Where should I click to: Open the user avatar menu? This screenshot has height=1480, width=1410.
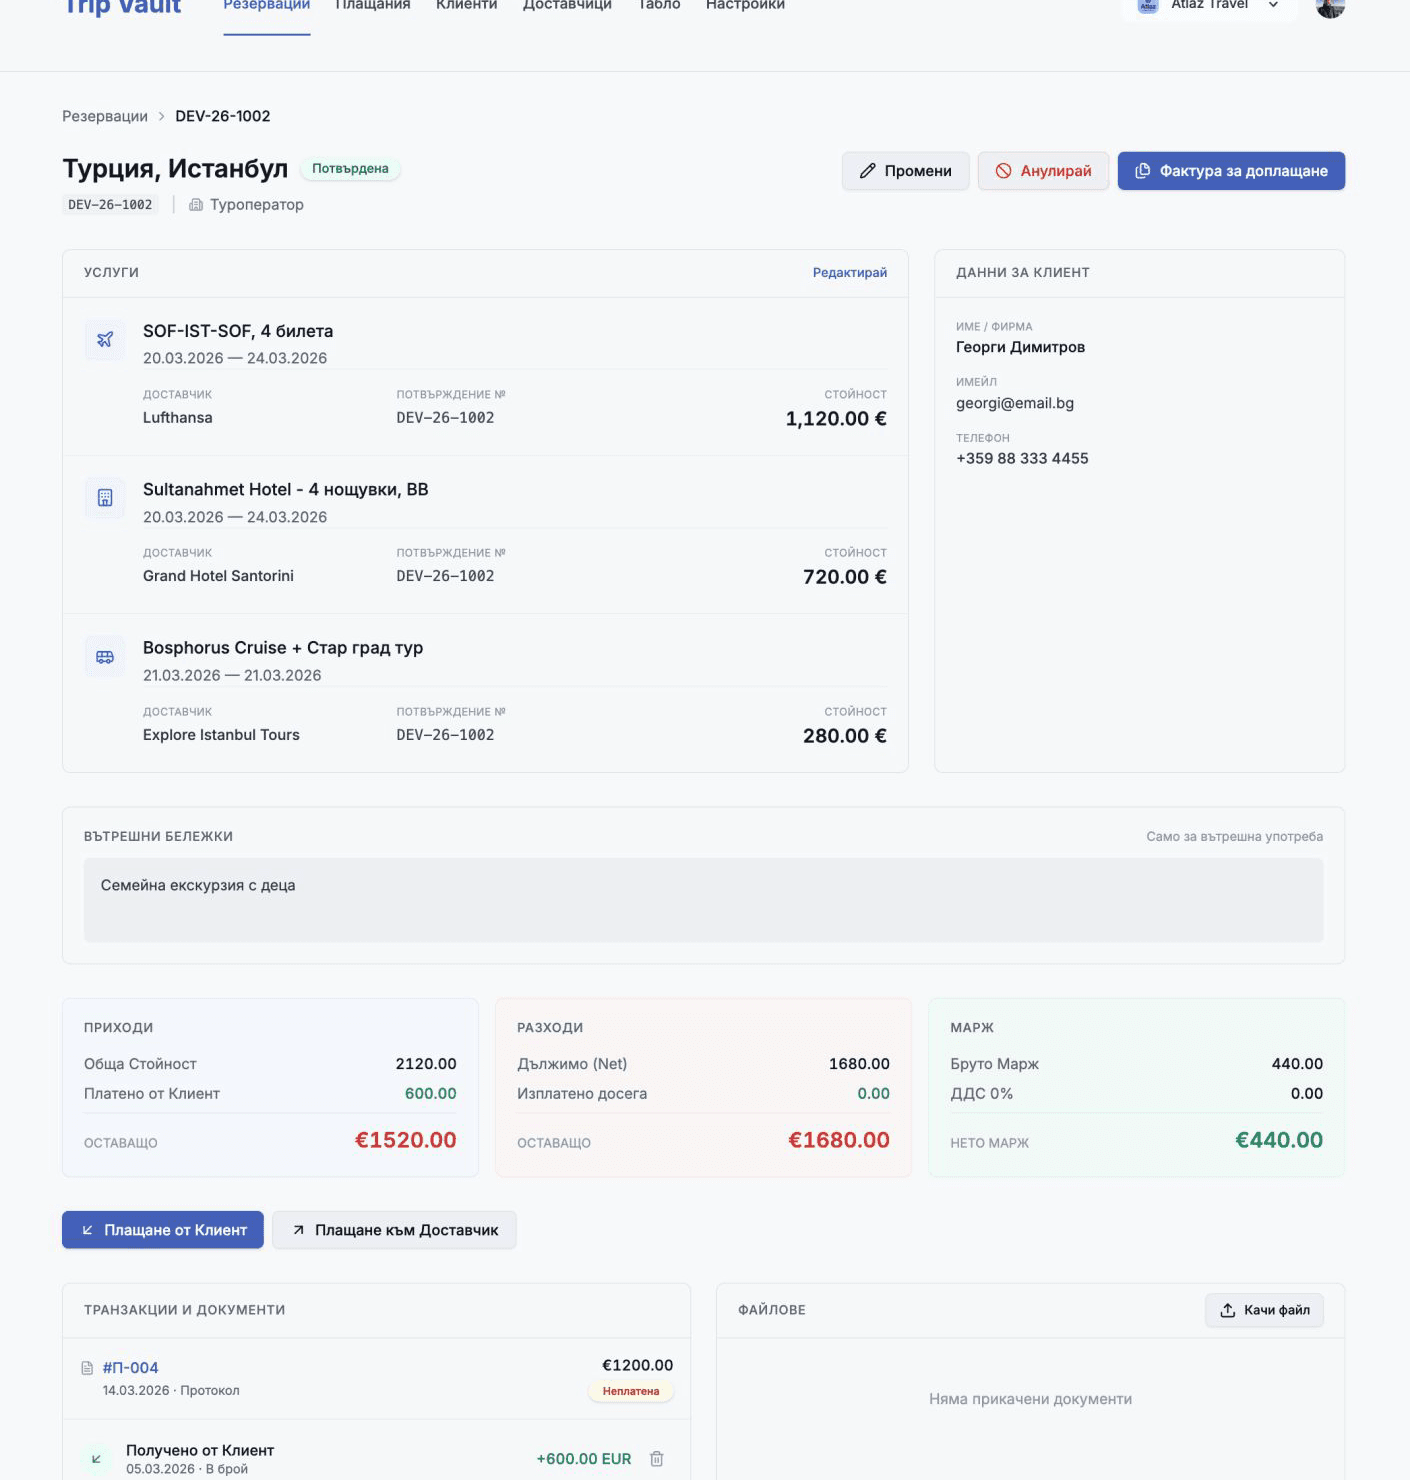coord(1330,6)
